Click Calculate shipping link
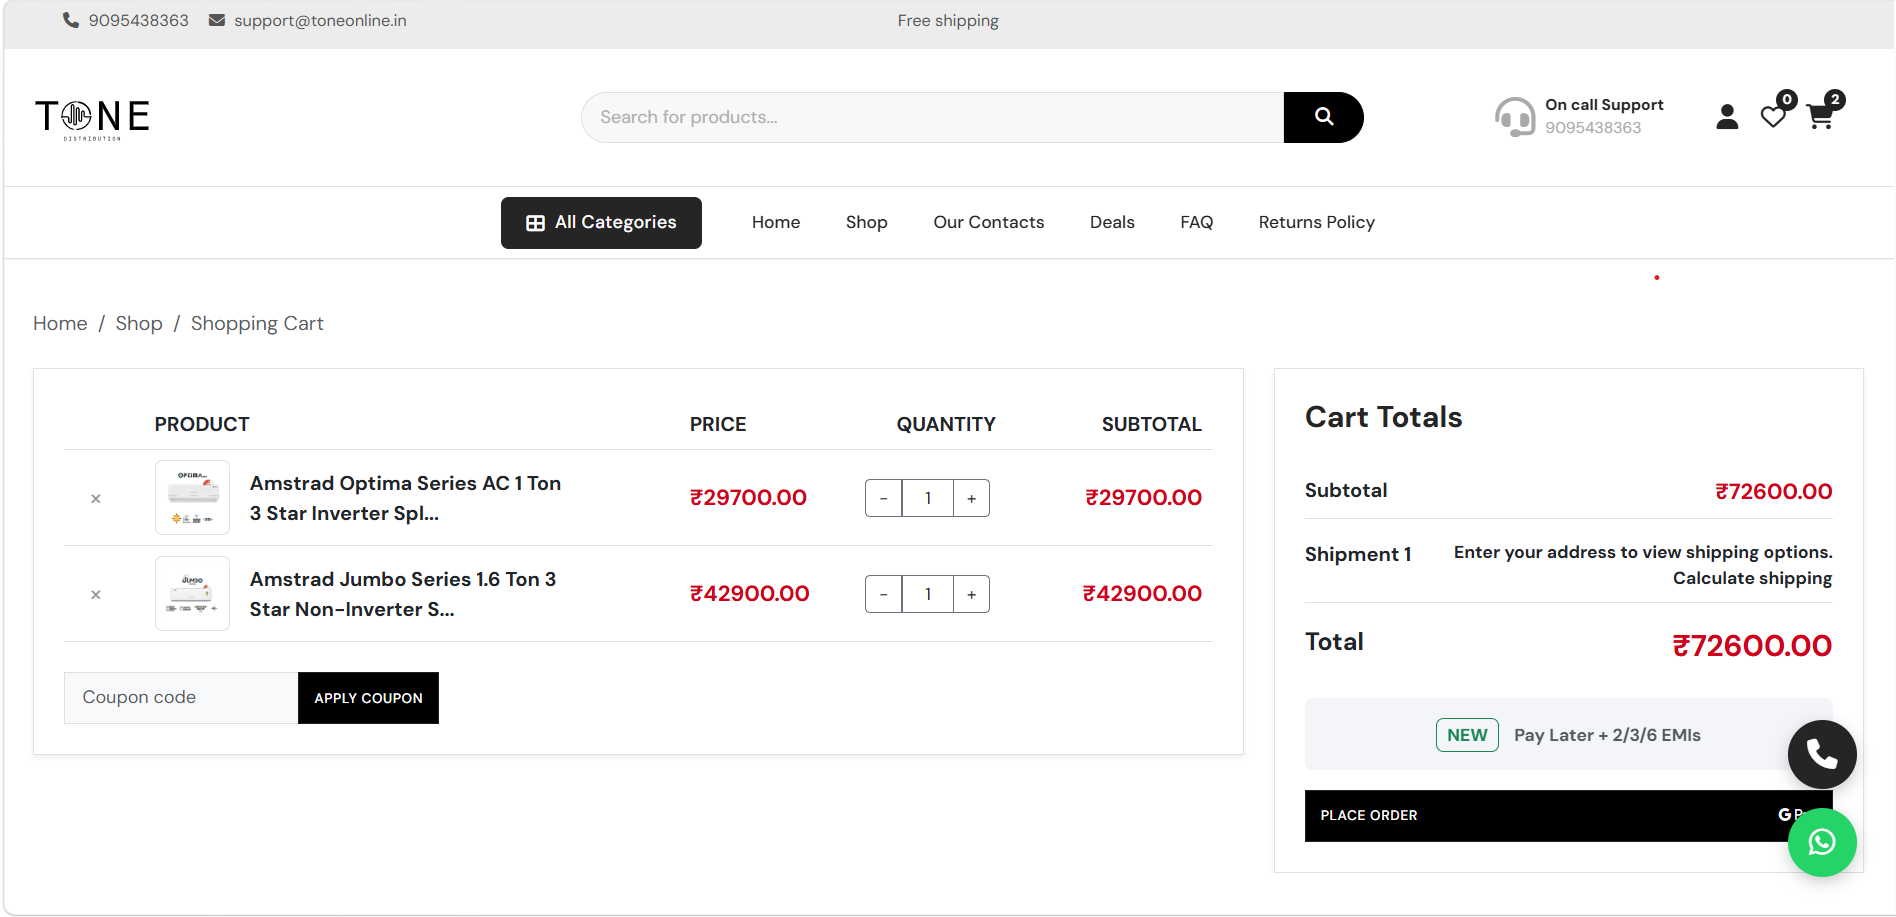 click(1752, 578)
